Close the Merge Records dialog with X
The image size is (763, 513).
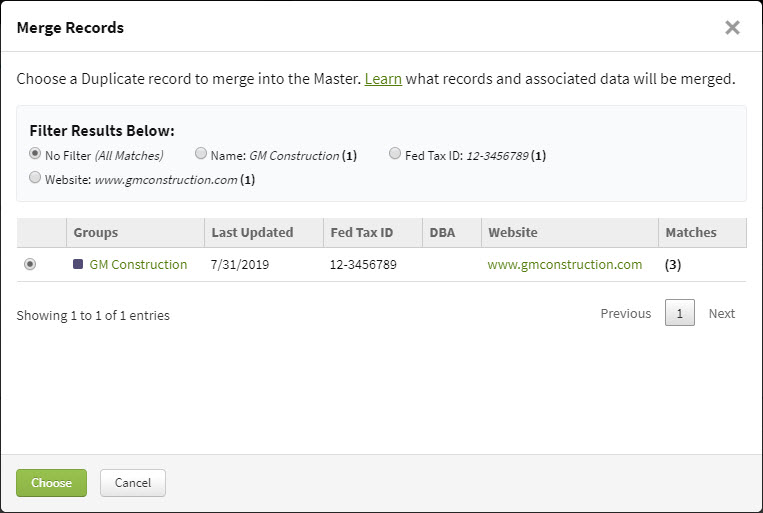pos(732,28)
